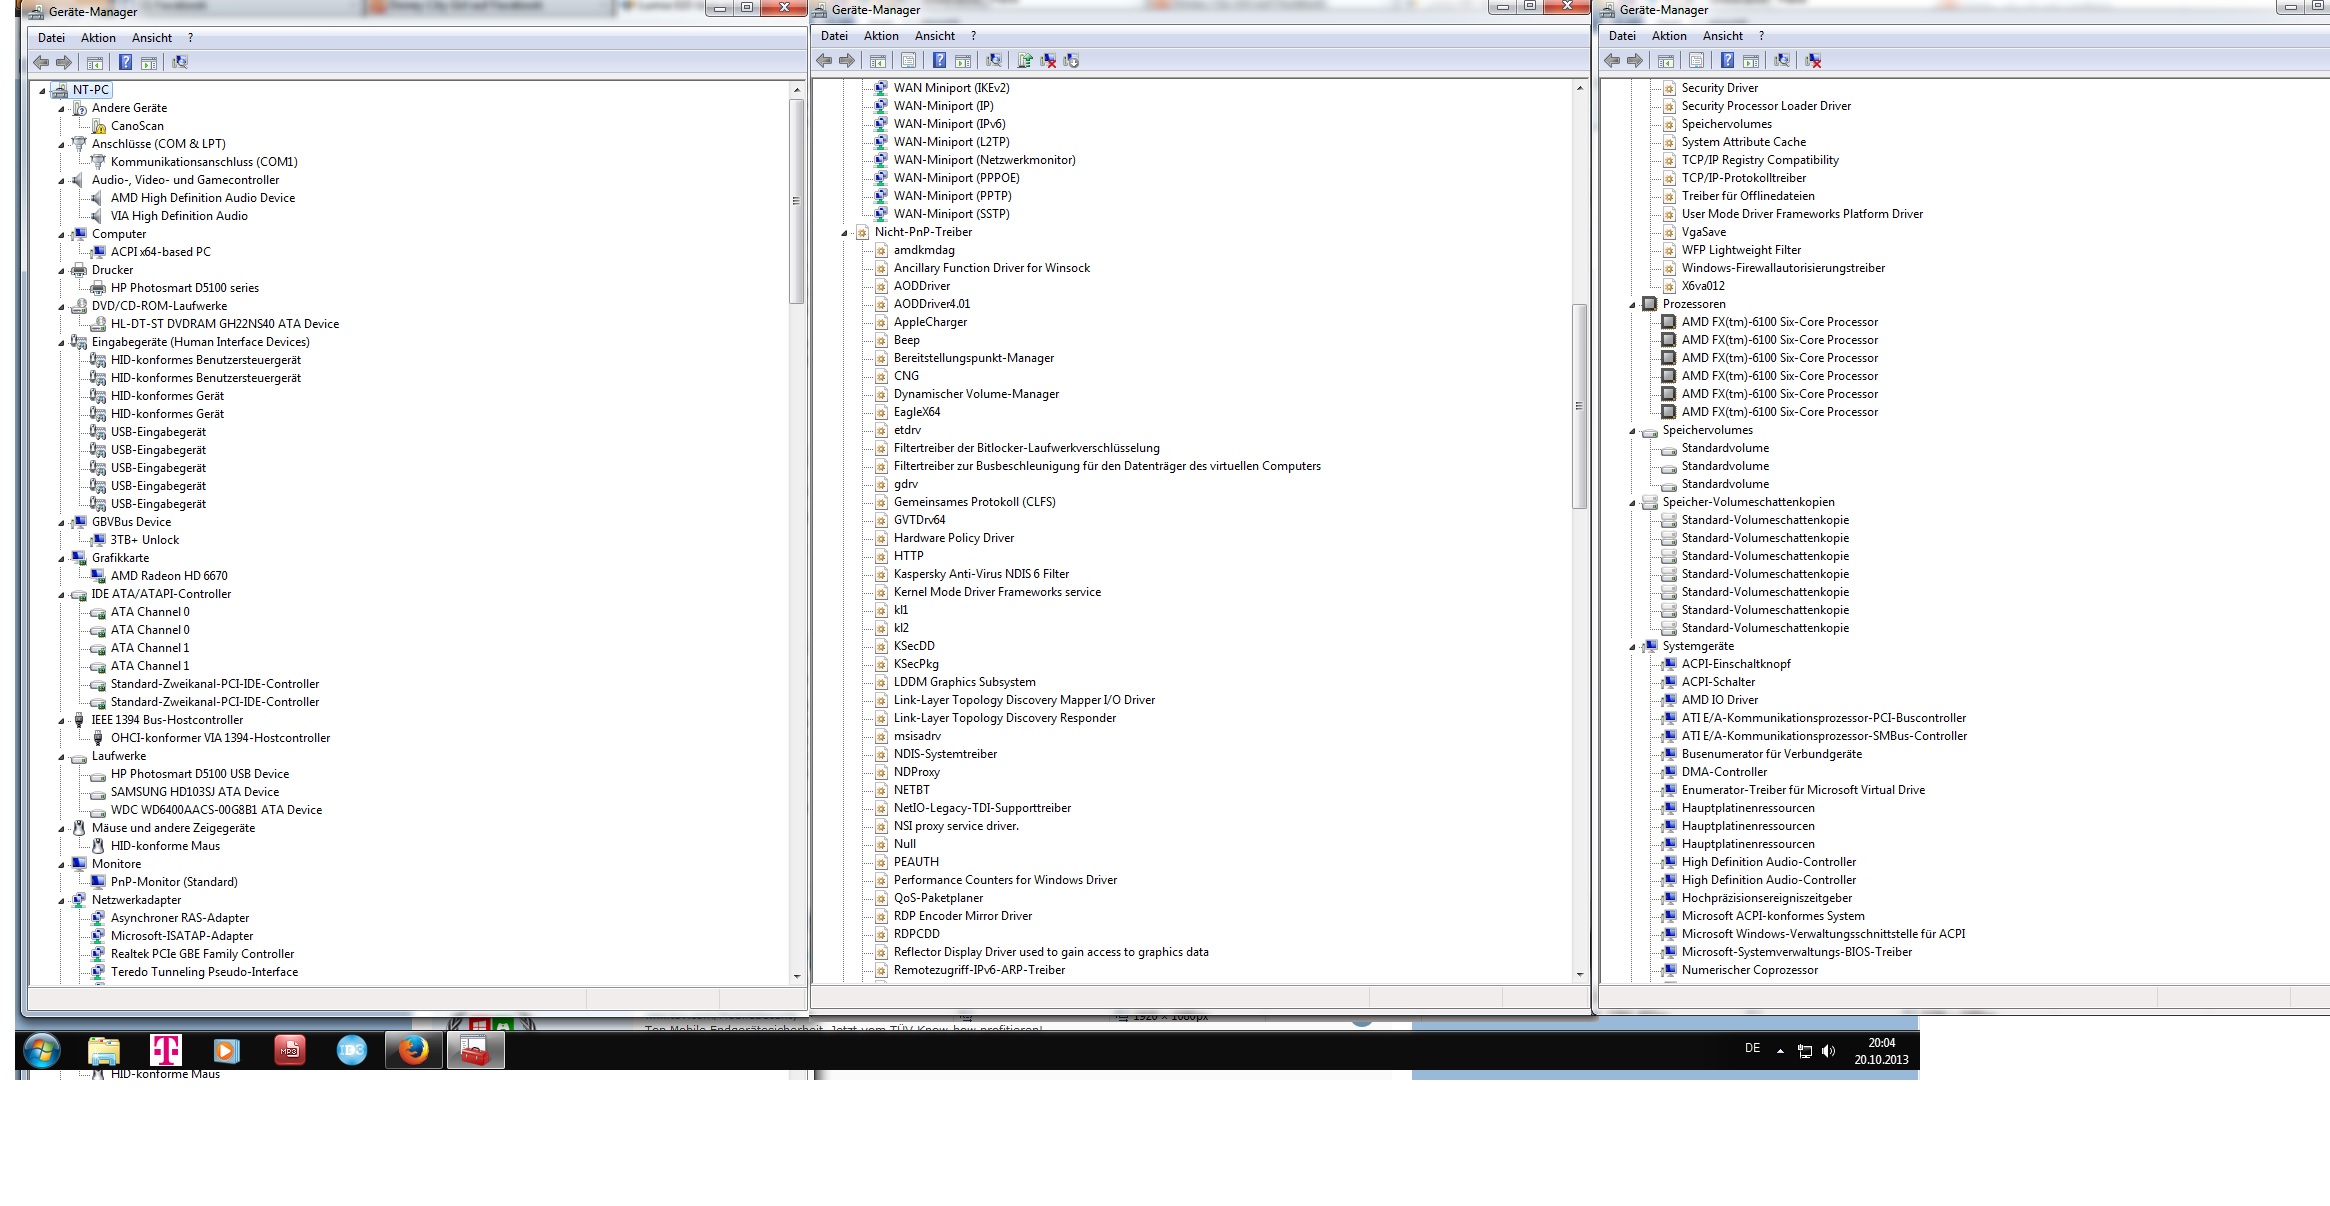Select AMD IO Driver in Systemgeräte
The height and width of the screenshot is (1206, 2330).
1719,700
